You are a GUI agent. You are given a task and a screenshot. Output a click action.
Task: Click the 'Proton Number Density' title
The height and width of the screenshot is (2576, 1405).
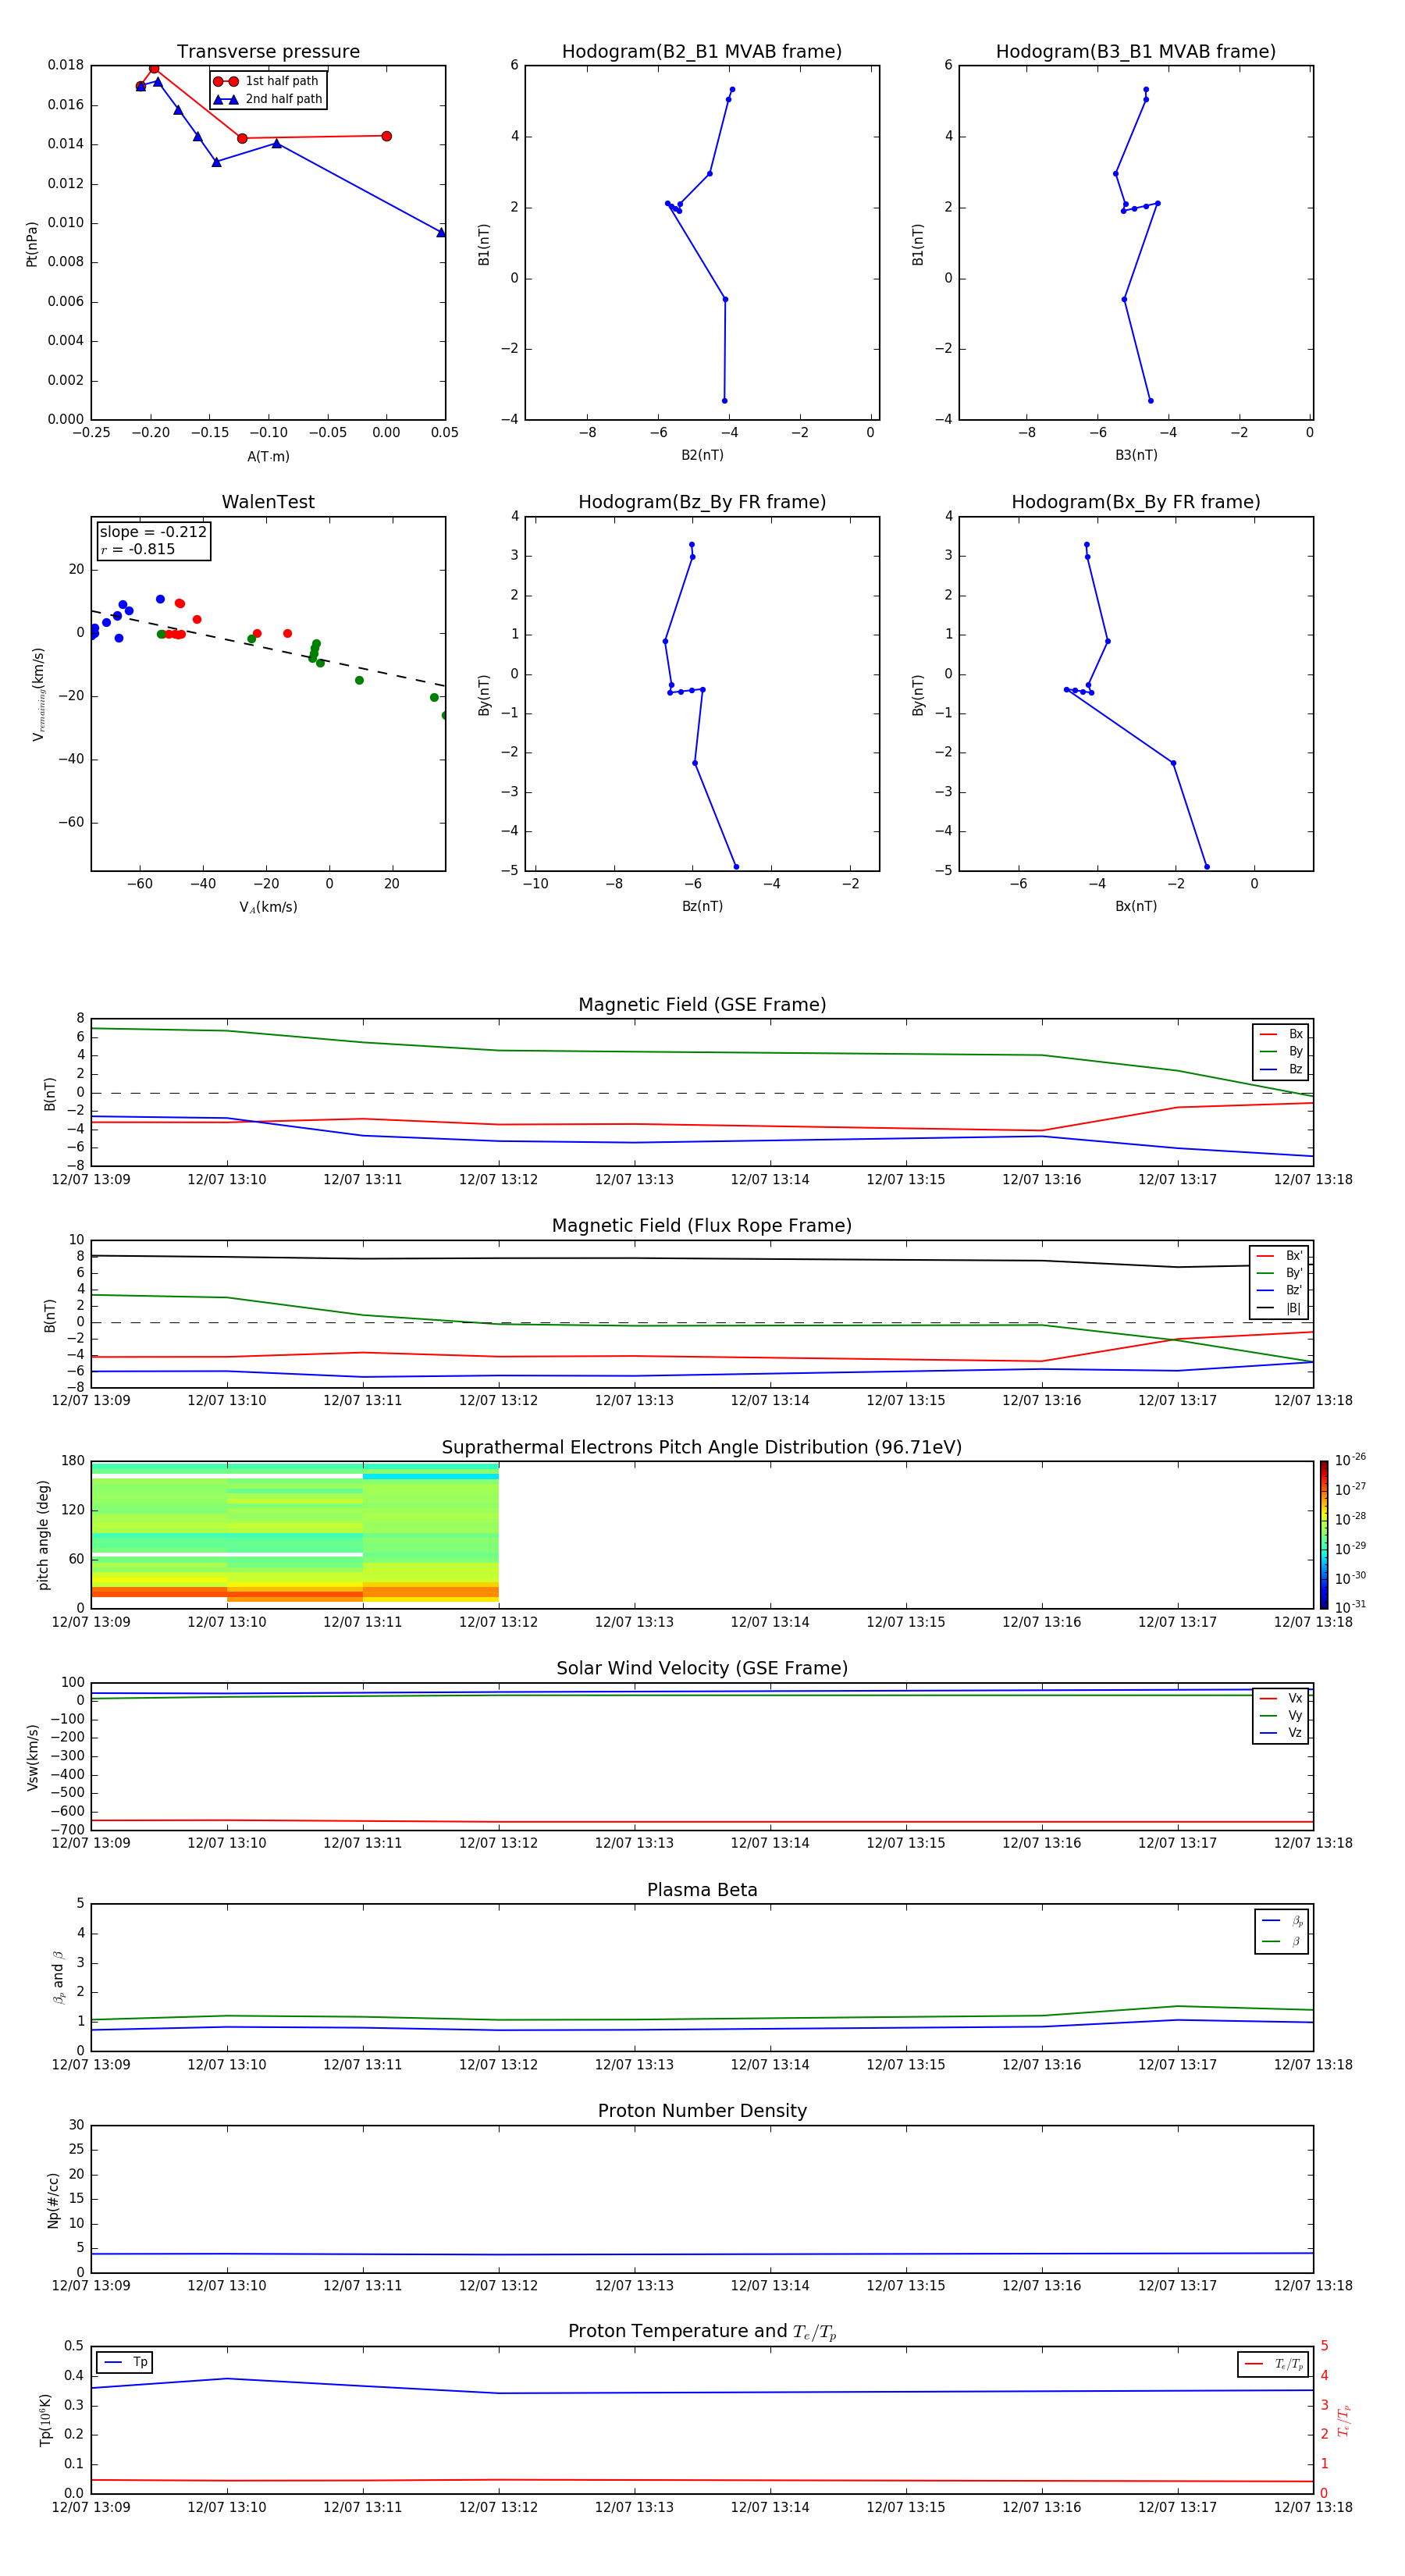click(x=702, y=2111)
